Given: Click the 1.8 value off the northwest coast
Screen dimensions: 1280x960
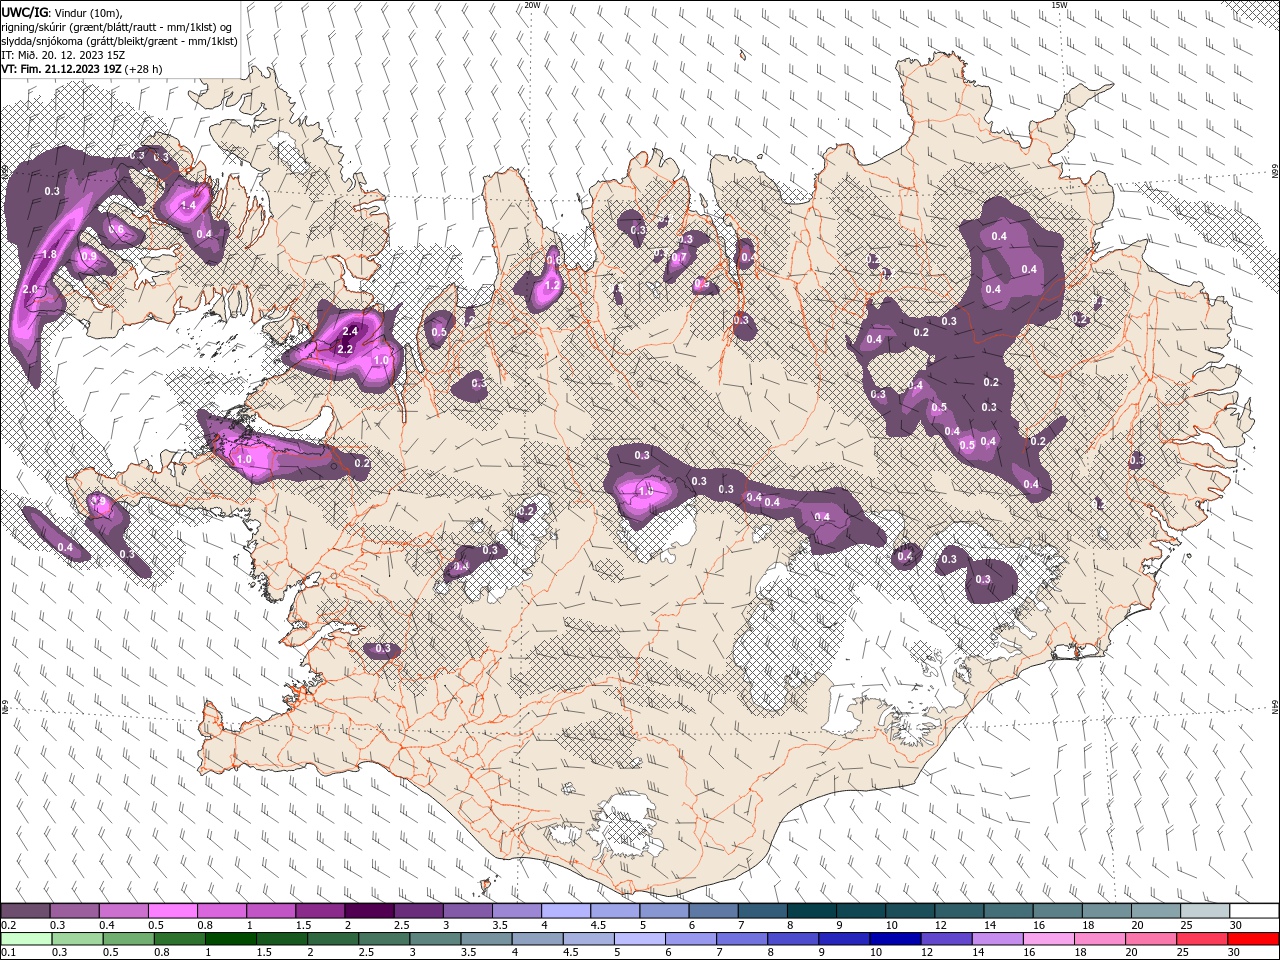Looking at the screenshot, I should click(x=50, y=255).
